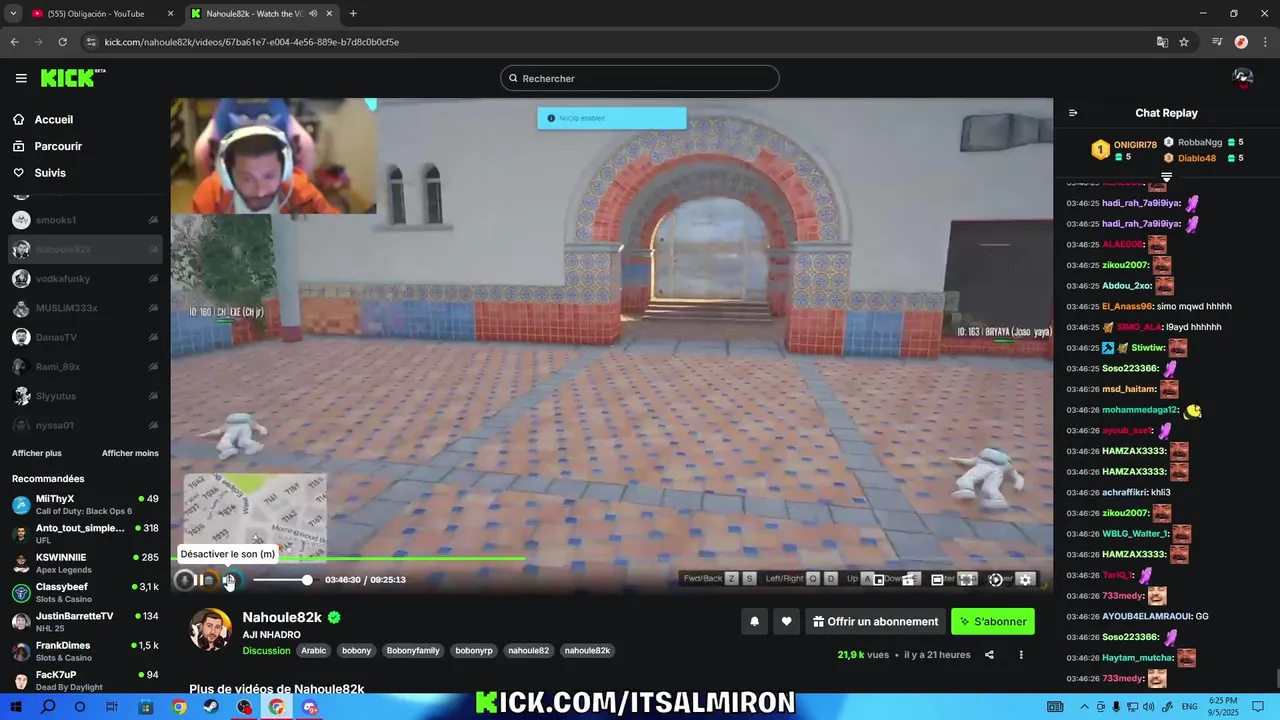Show hidden system tray icons
Viewport: 1280px width, 720px height.
[x=1084, y=707]
